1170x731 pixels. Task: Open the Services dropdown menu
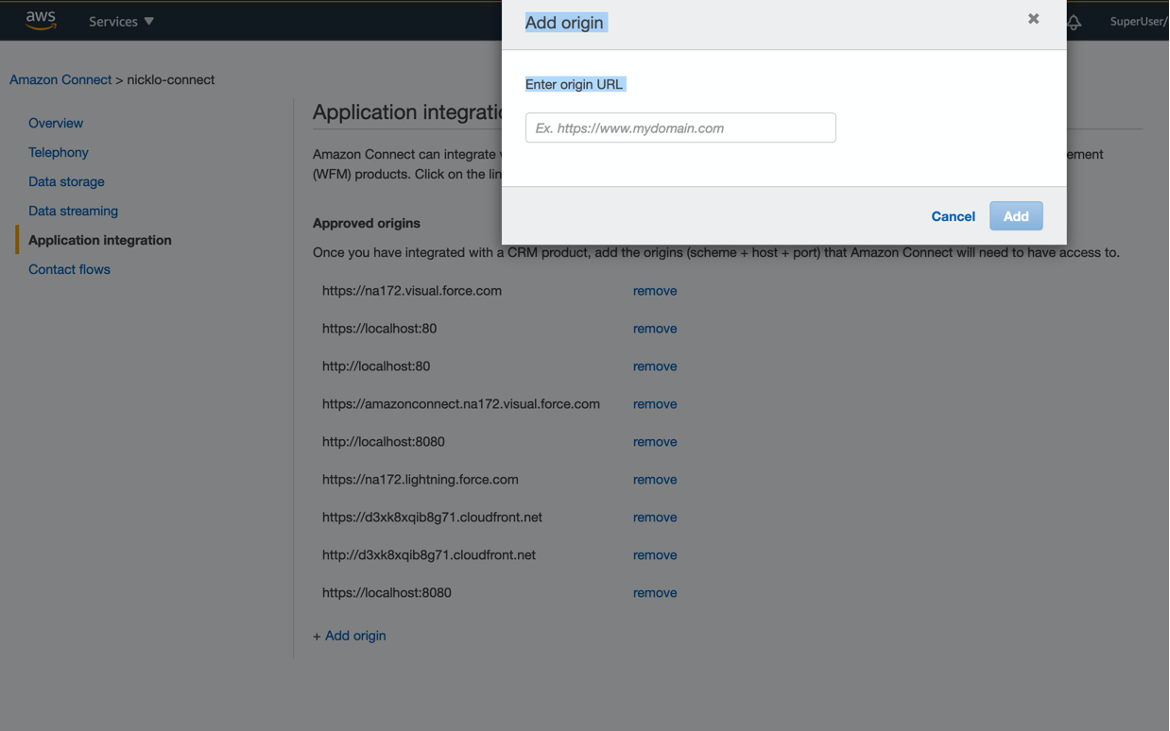121,22
